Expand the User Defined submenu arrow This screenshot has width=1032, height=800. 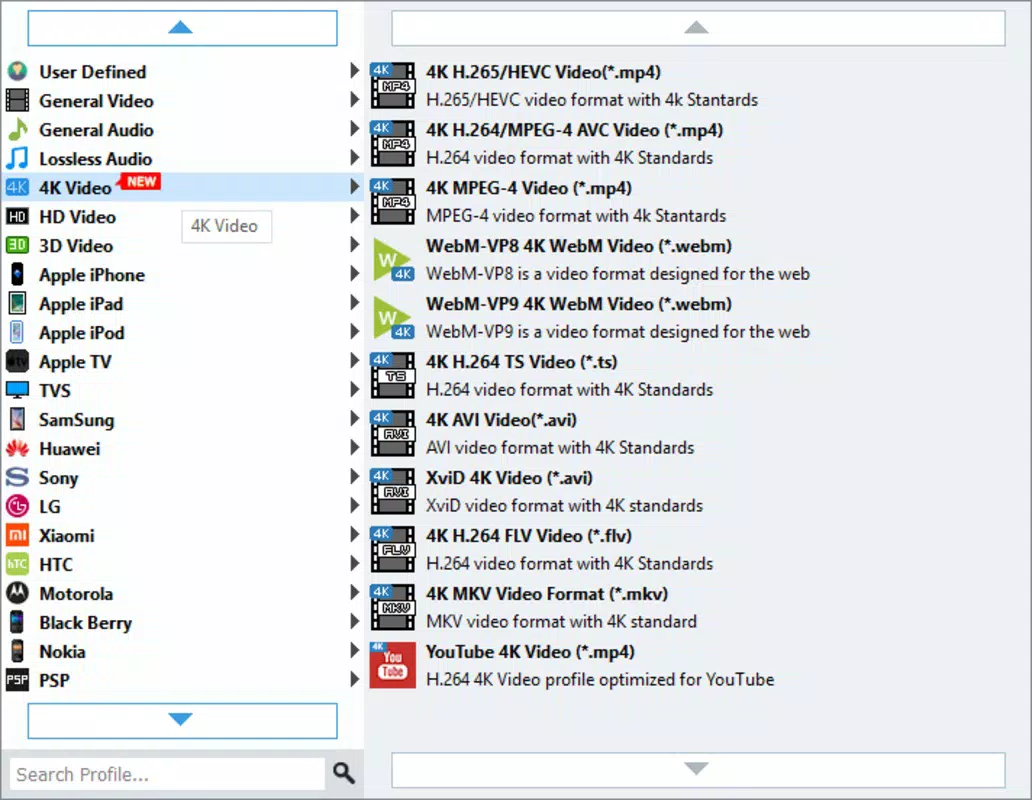click(354, 70)
